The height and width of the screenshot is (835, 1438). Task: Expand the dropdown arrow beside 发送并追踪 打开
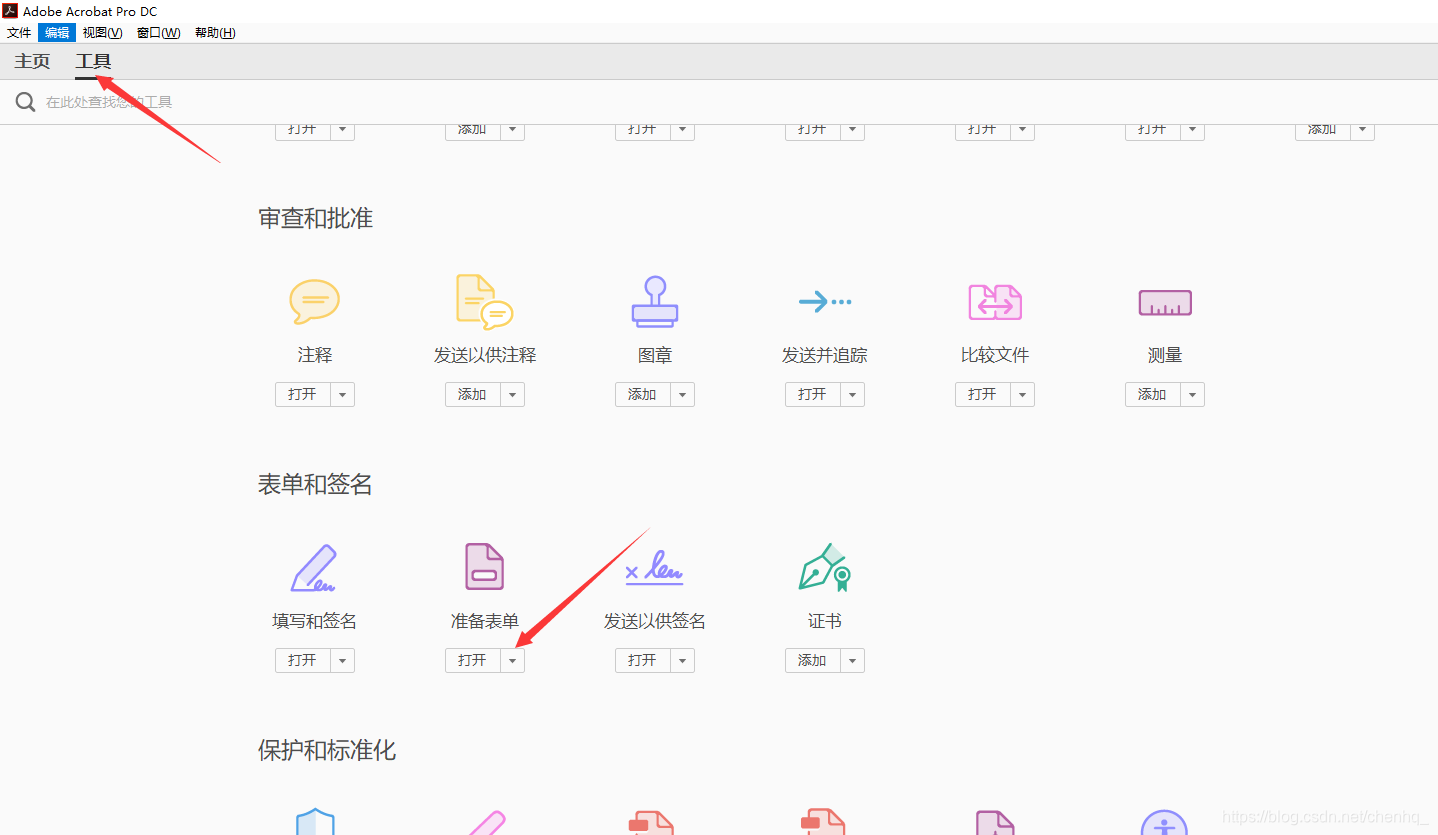pyautogui.click(x=853, y=394)
